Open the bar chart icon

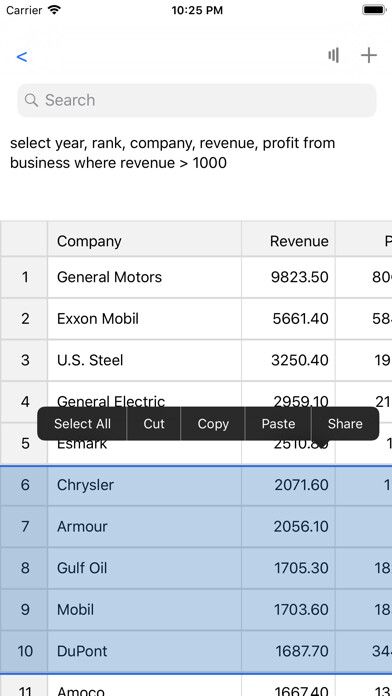coord(333,55)
